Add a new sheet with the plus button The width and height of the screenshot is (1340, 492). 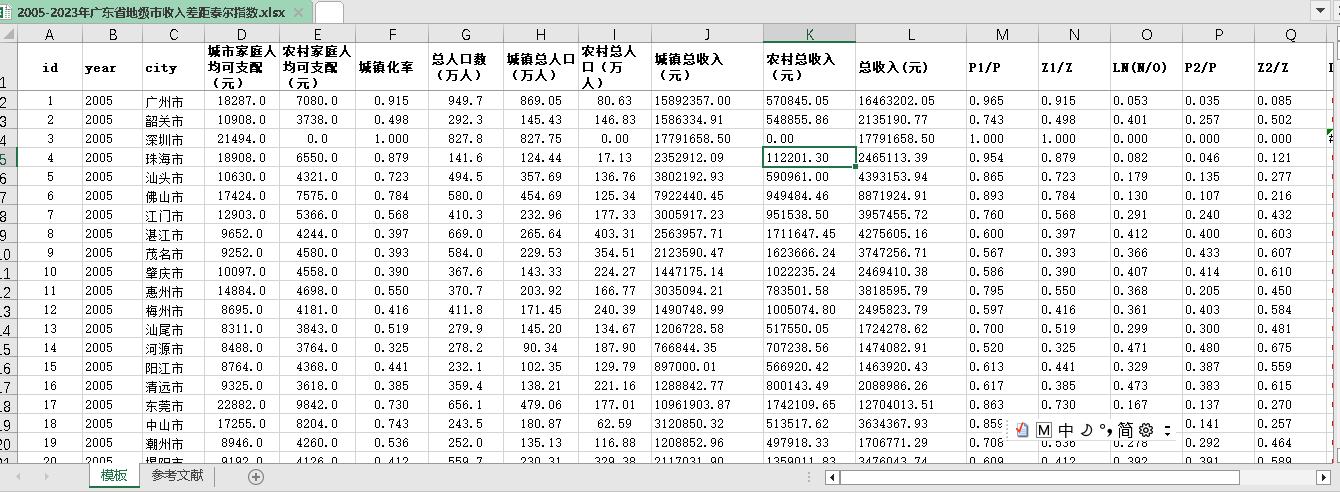pos(256,477)
